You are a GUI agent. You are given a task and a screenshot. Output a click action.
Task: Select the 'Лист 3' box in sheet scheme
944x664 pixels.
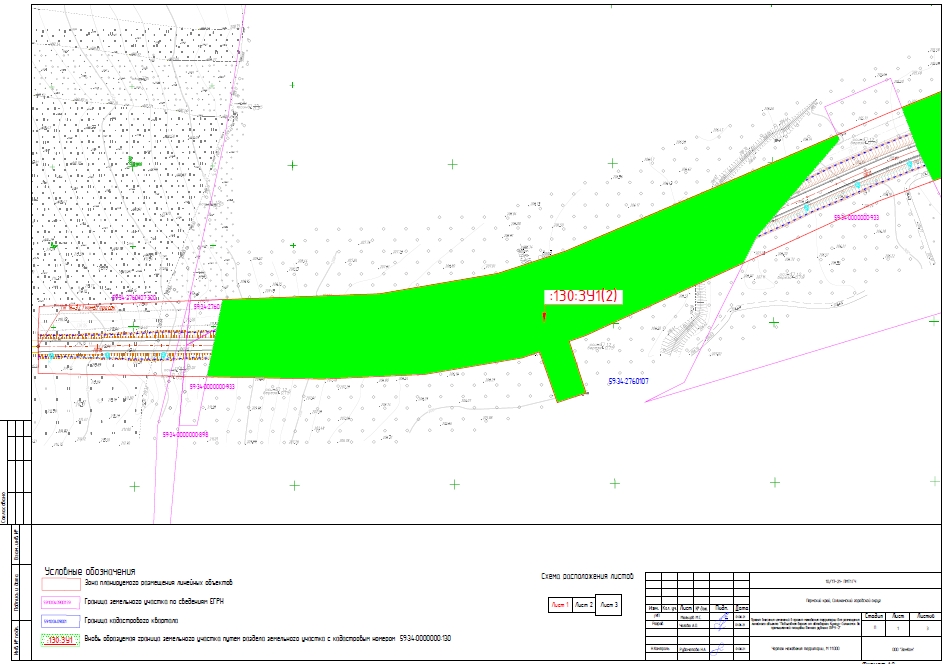pyautogui.click(x=608, y=605)
